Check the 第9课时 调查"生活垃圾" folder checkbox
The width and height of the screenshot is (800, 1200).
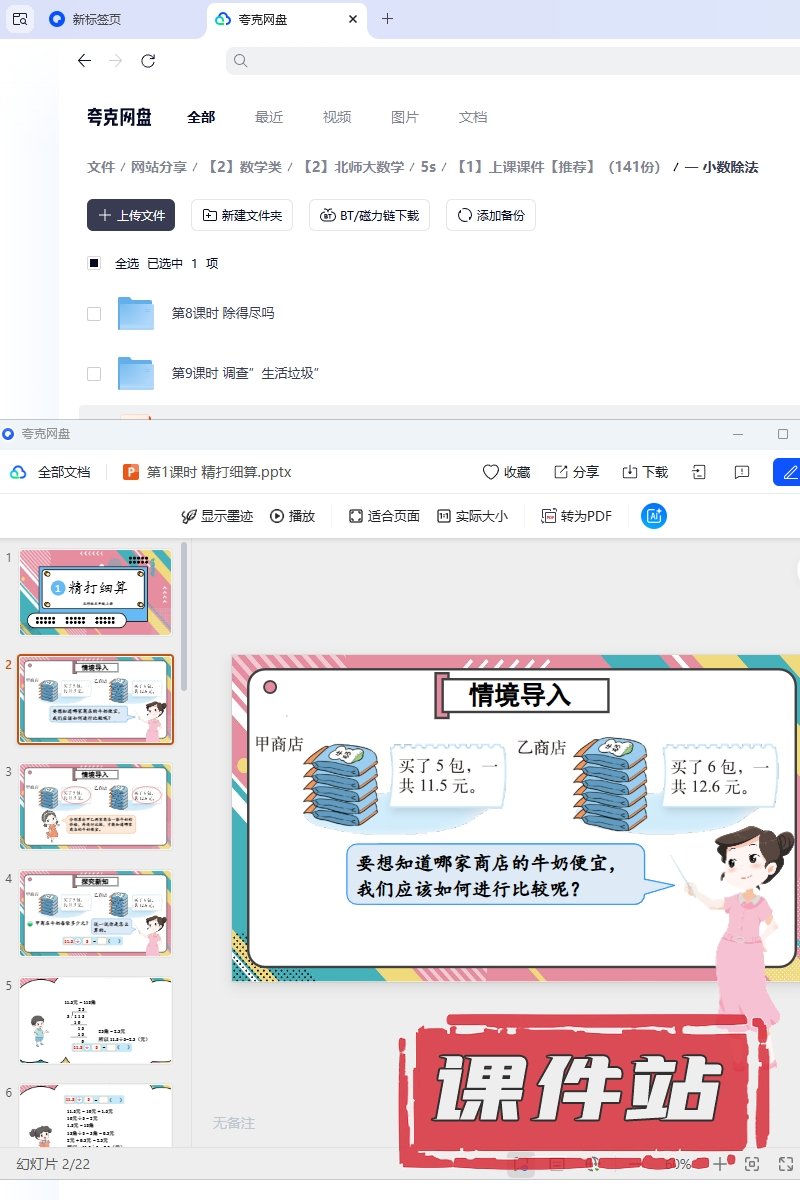[94, 374]
